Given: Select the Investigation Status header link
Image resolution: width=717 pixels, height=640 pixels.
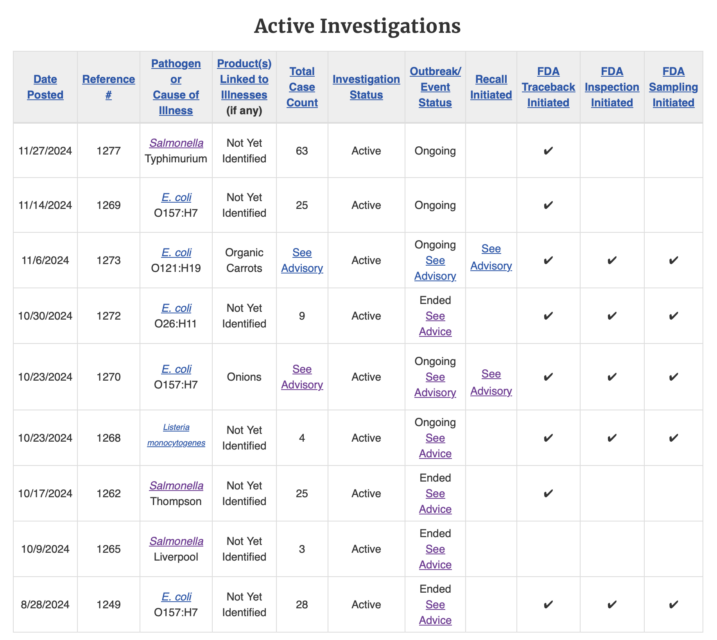Looking at the screenshot, I should coord(366,87).
